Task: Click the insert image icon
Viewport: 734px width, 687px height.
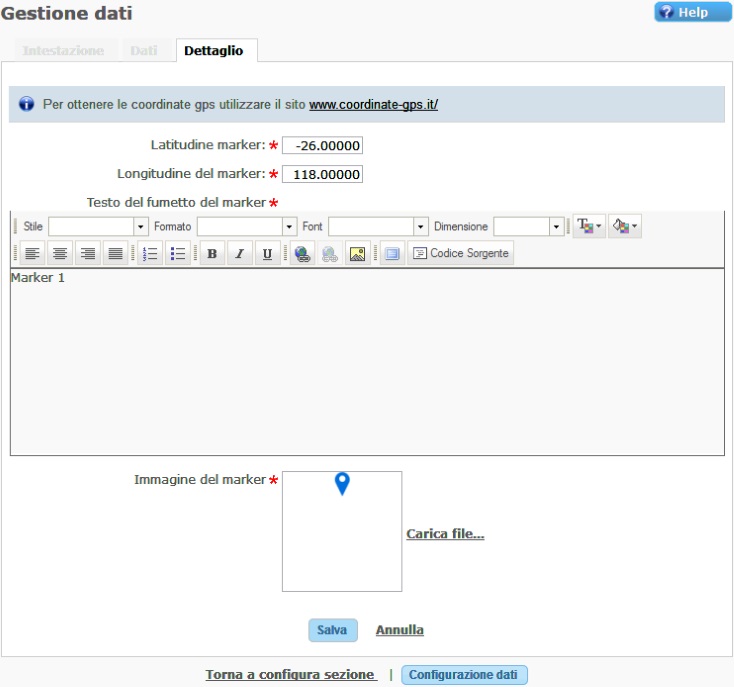Action: click(x=357, y=254)
